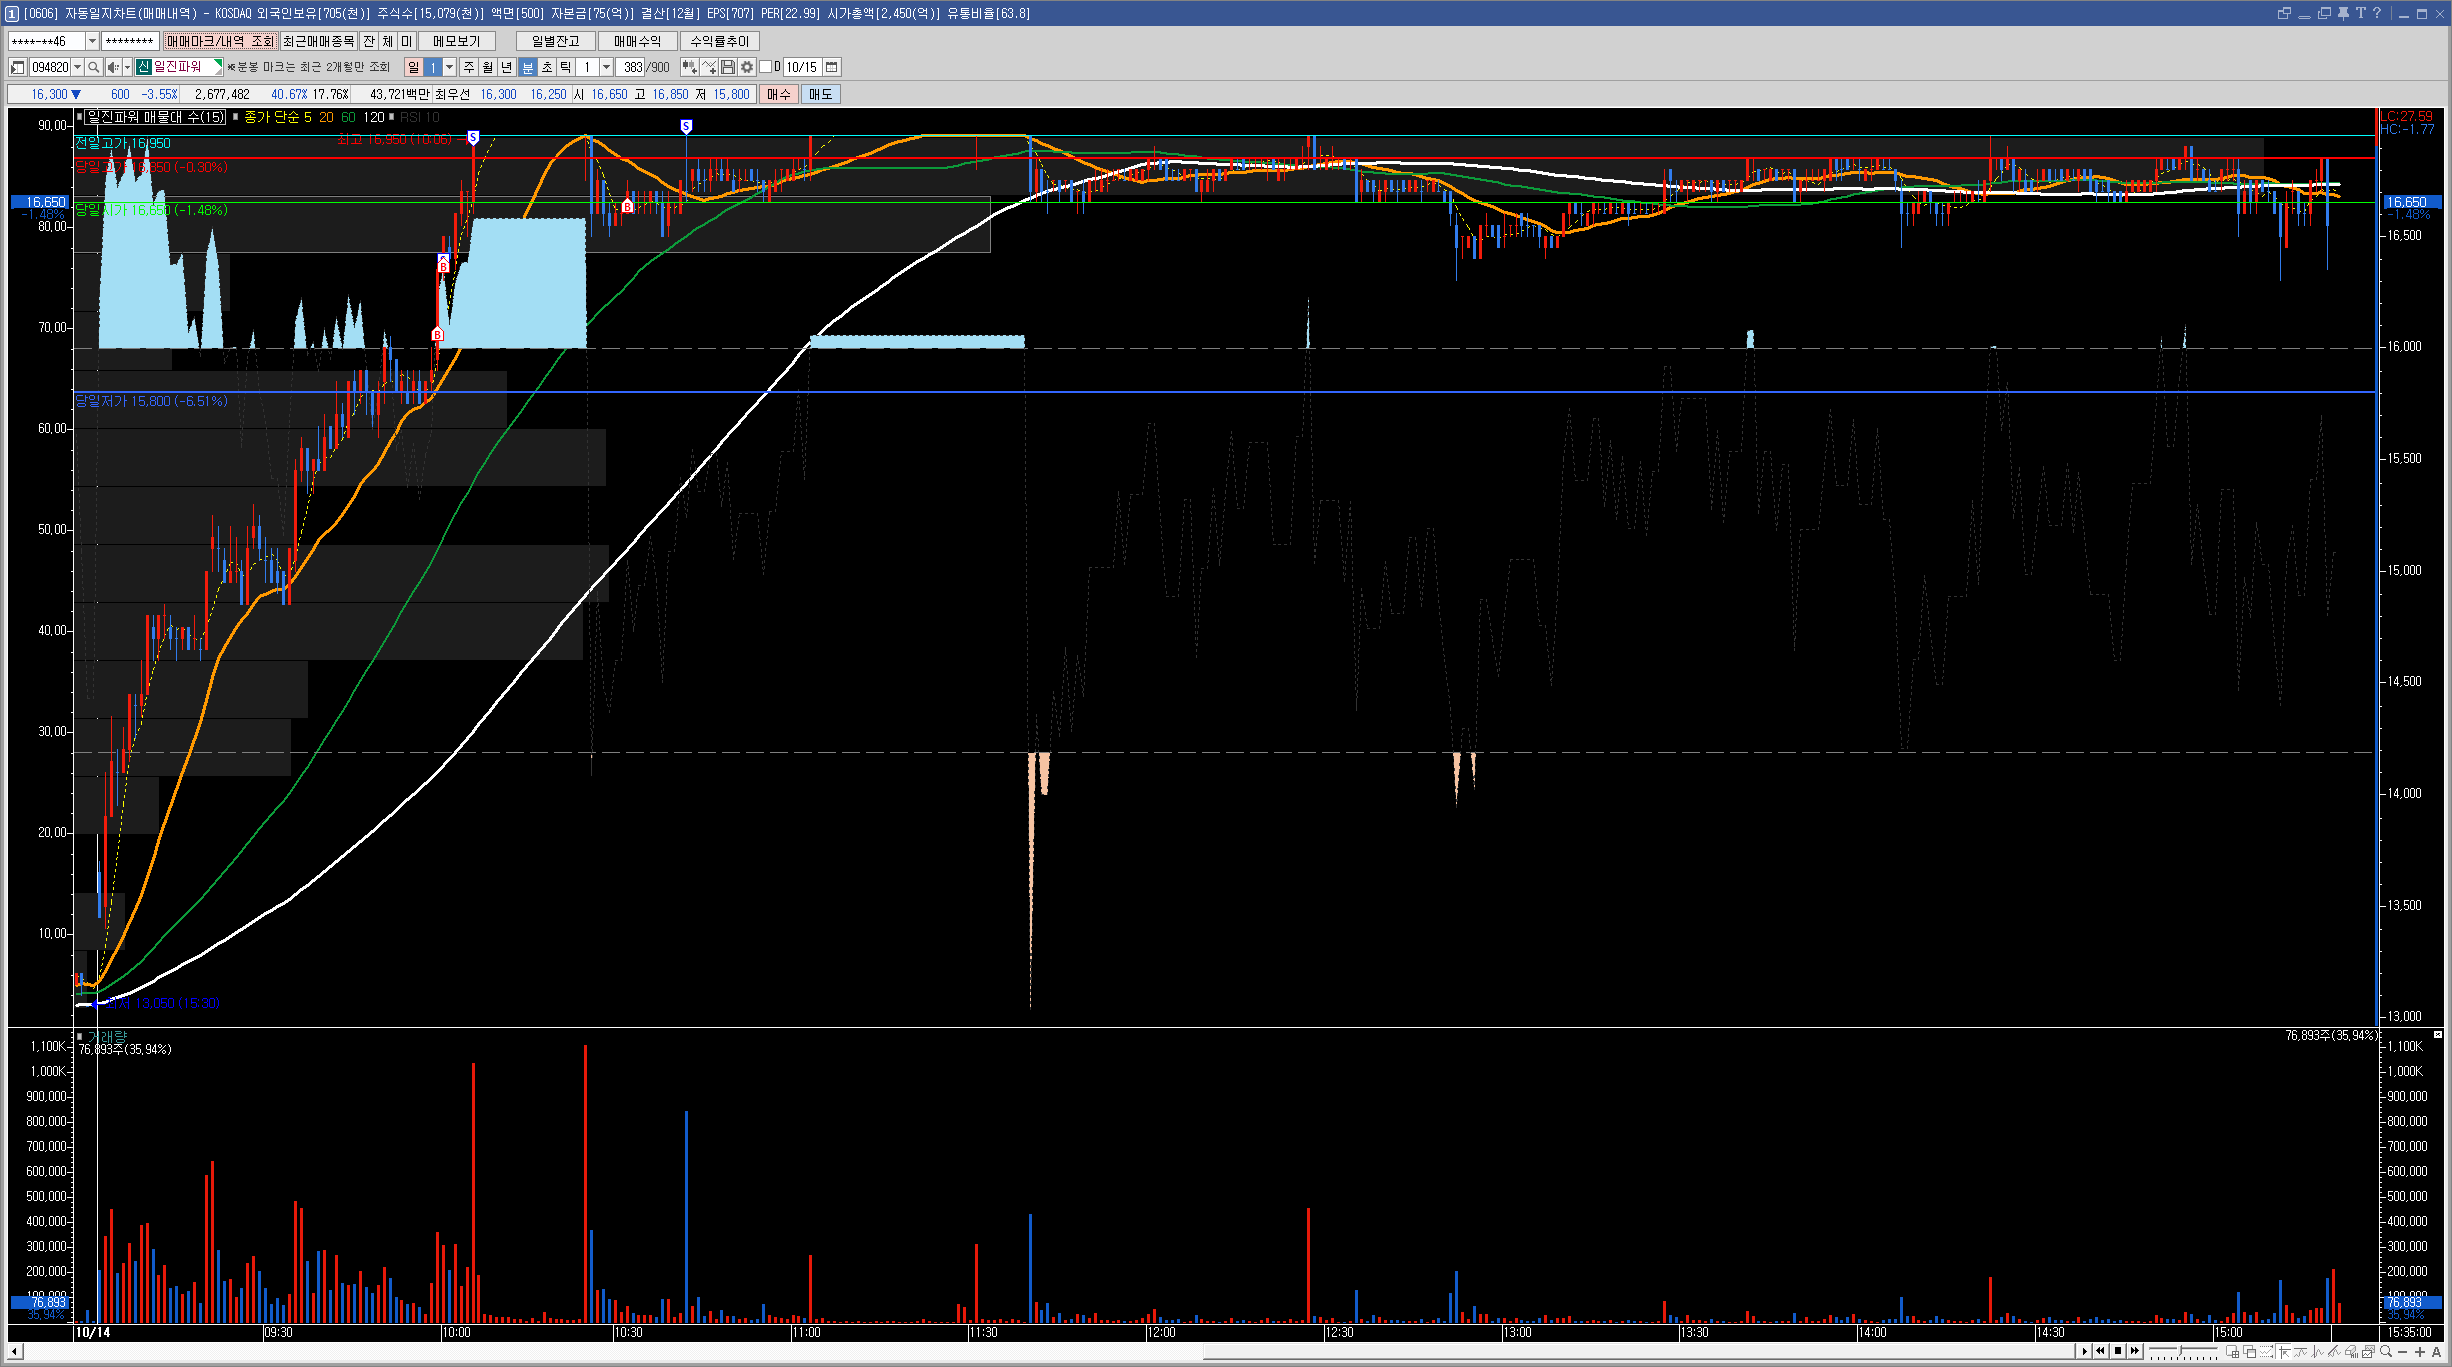Click the fast-forward chart replay button

2135,1351
